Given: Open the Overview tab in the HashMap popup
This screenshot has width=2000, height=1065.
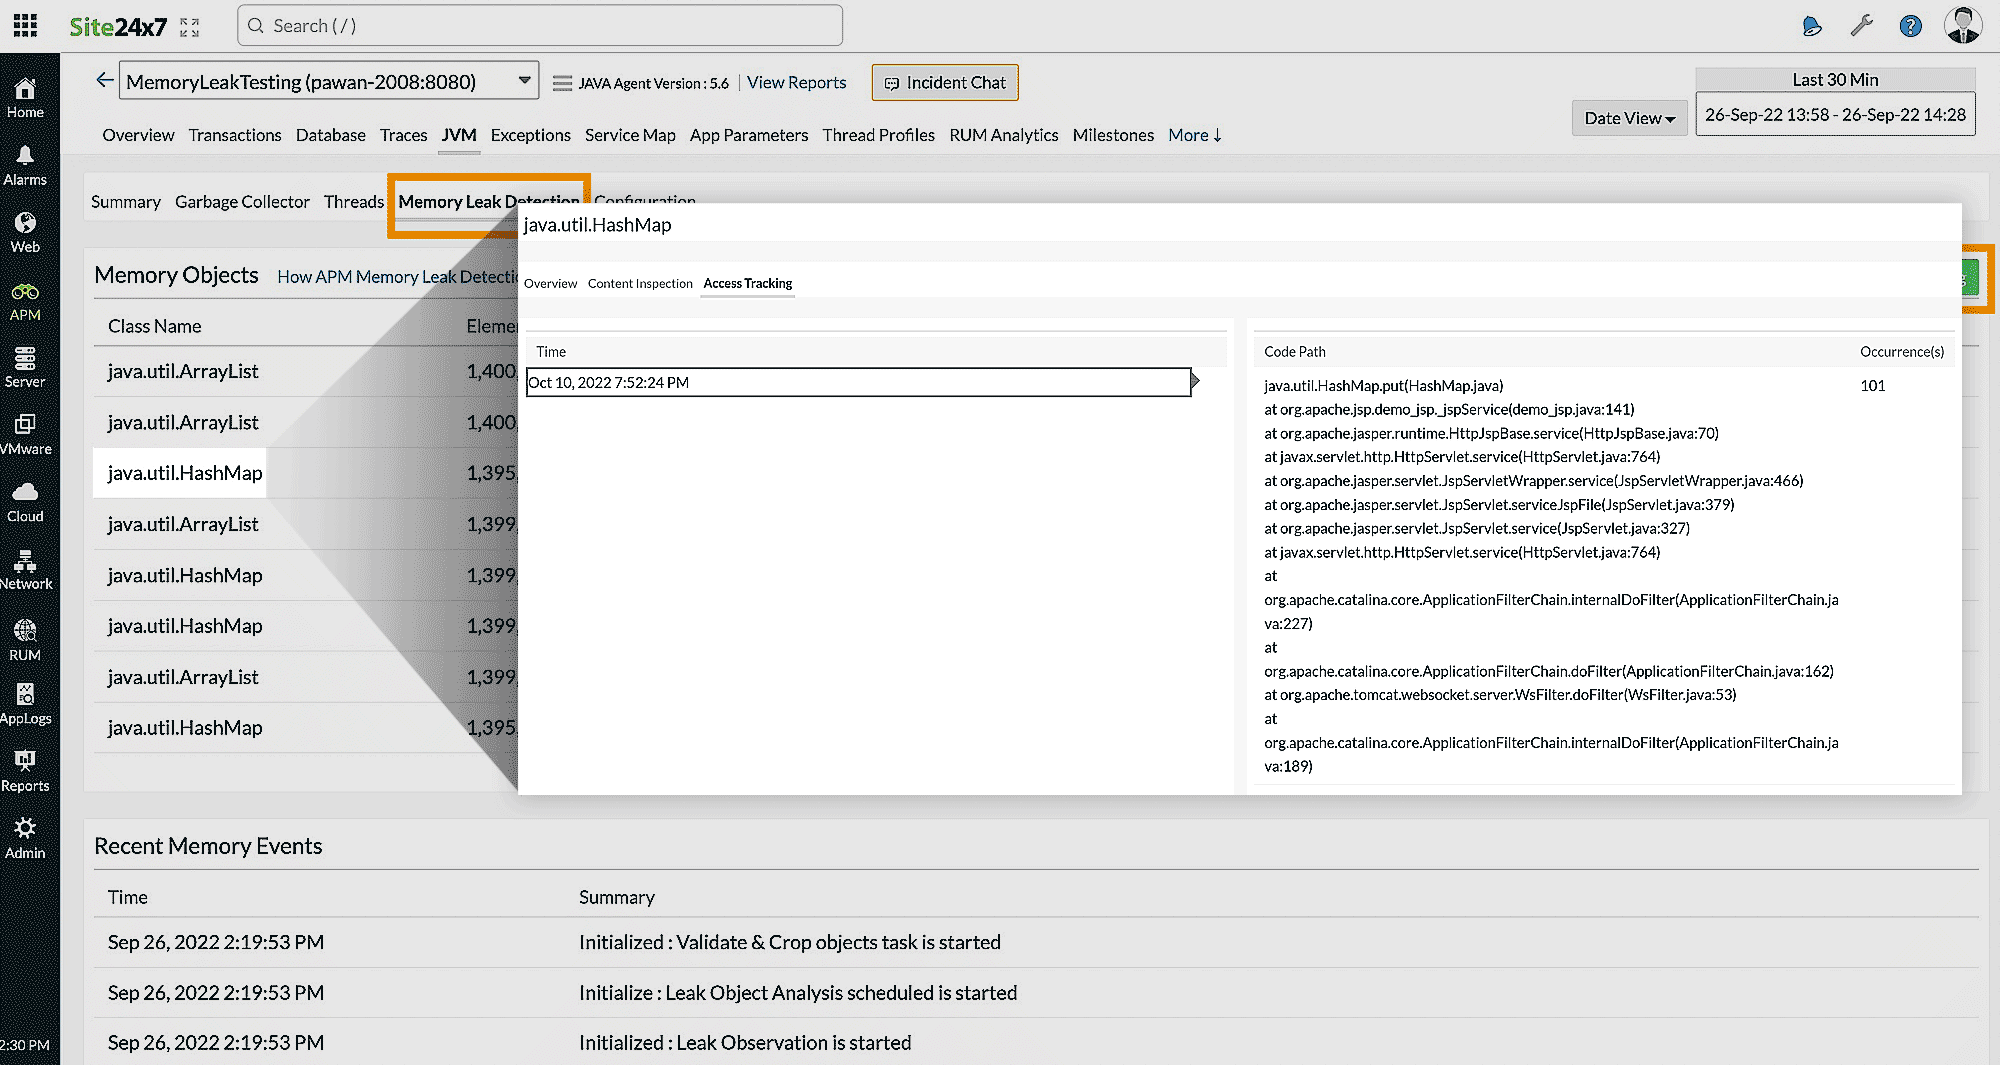Looking at the screenshot, I should pos(550,284).
